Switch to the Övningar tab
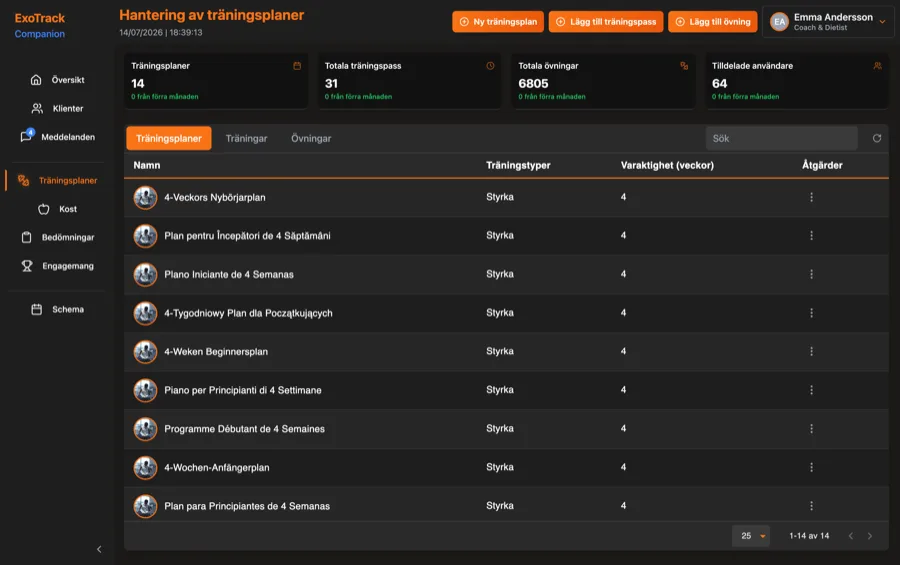Viewport: 900px width, 565px height. point(311,138)
